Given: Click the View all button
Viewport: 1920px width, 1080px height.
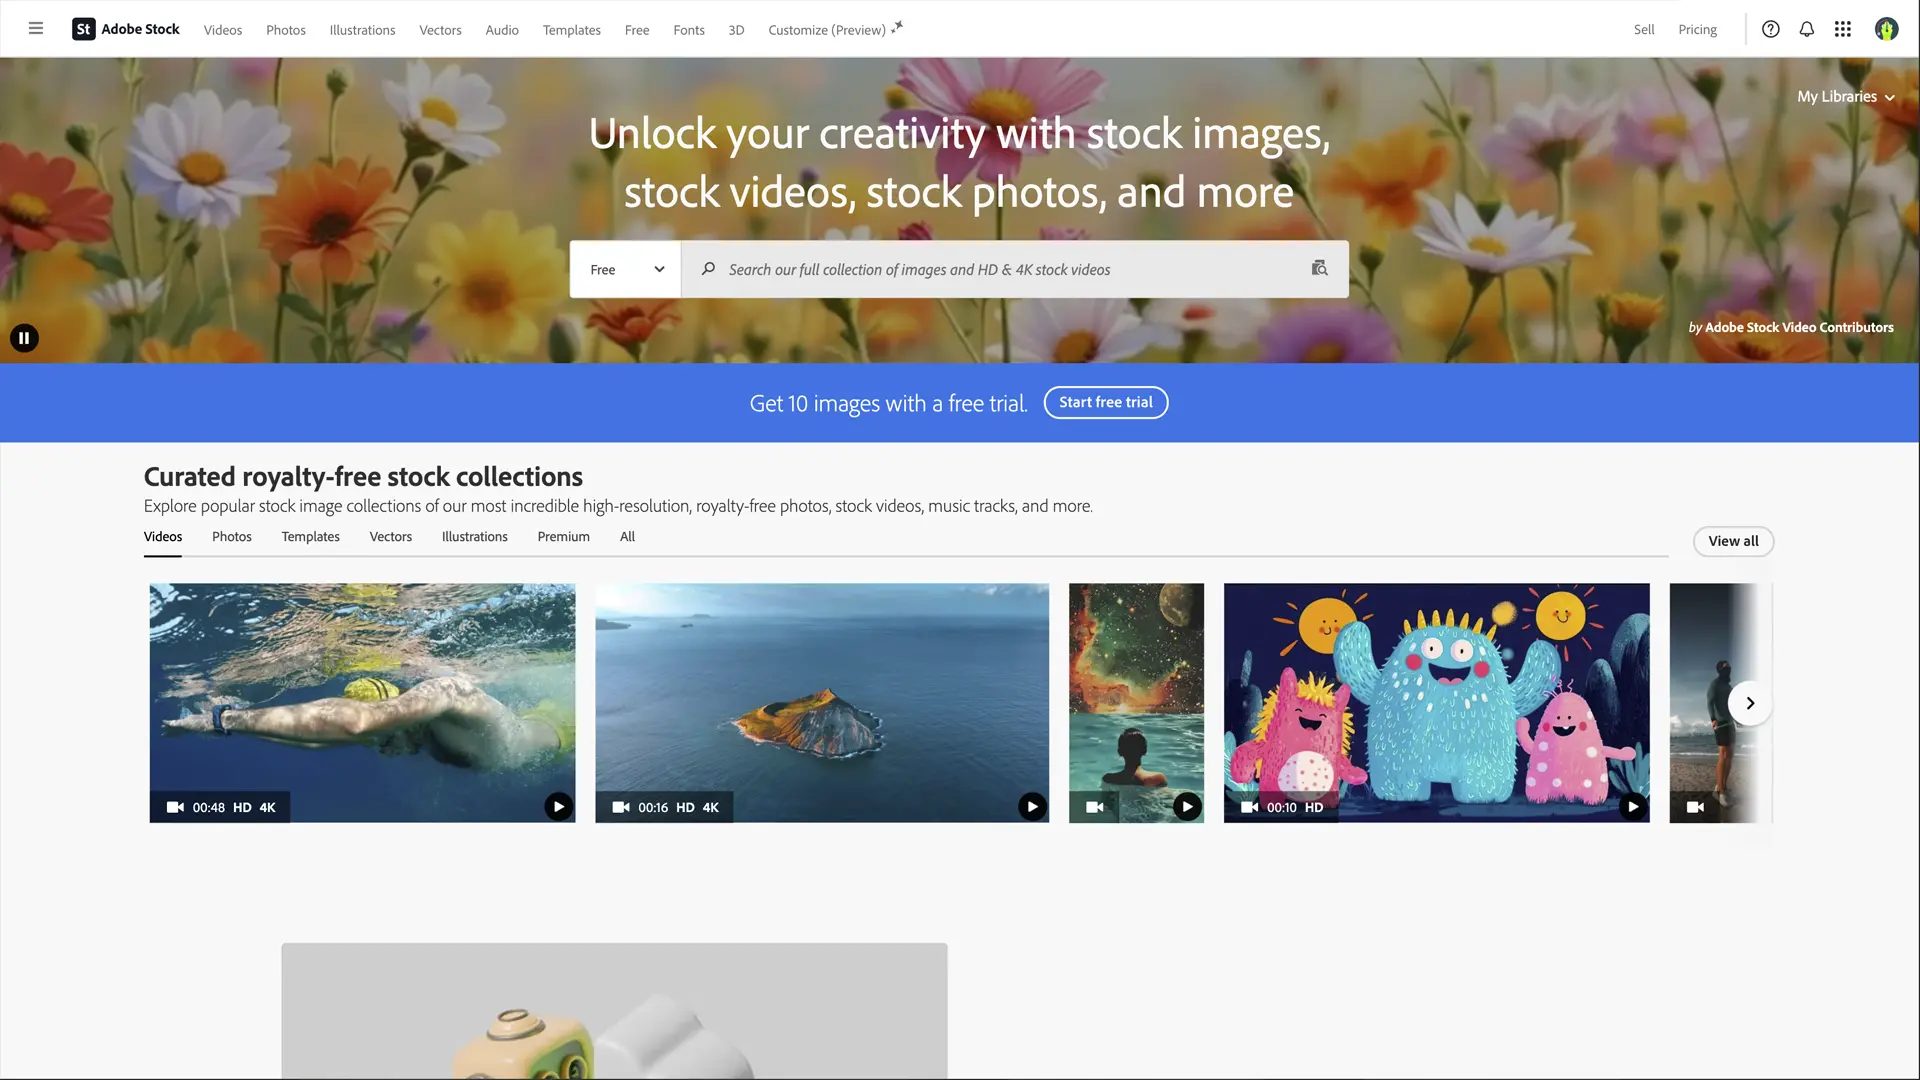Looking at the screenshot, I should click(x=1733, y=541).
